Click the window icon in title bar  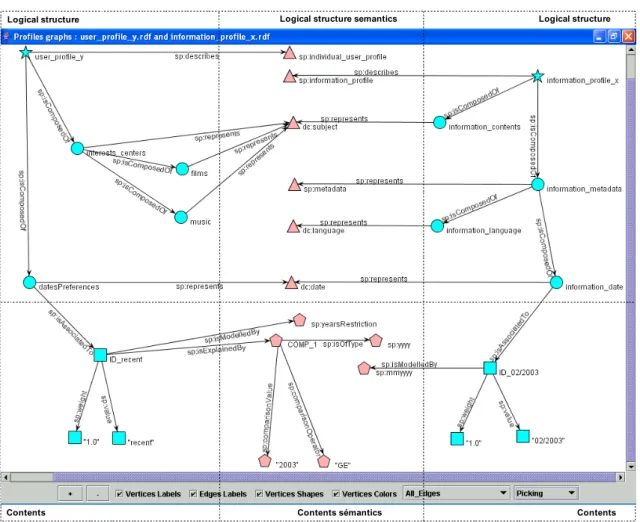click(x=7, y=37)
